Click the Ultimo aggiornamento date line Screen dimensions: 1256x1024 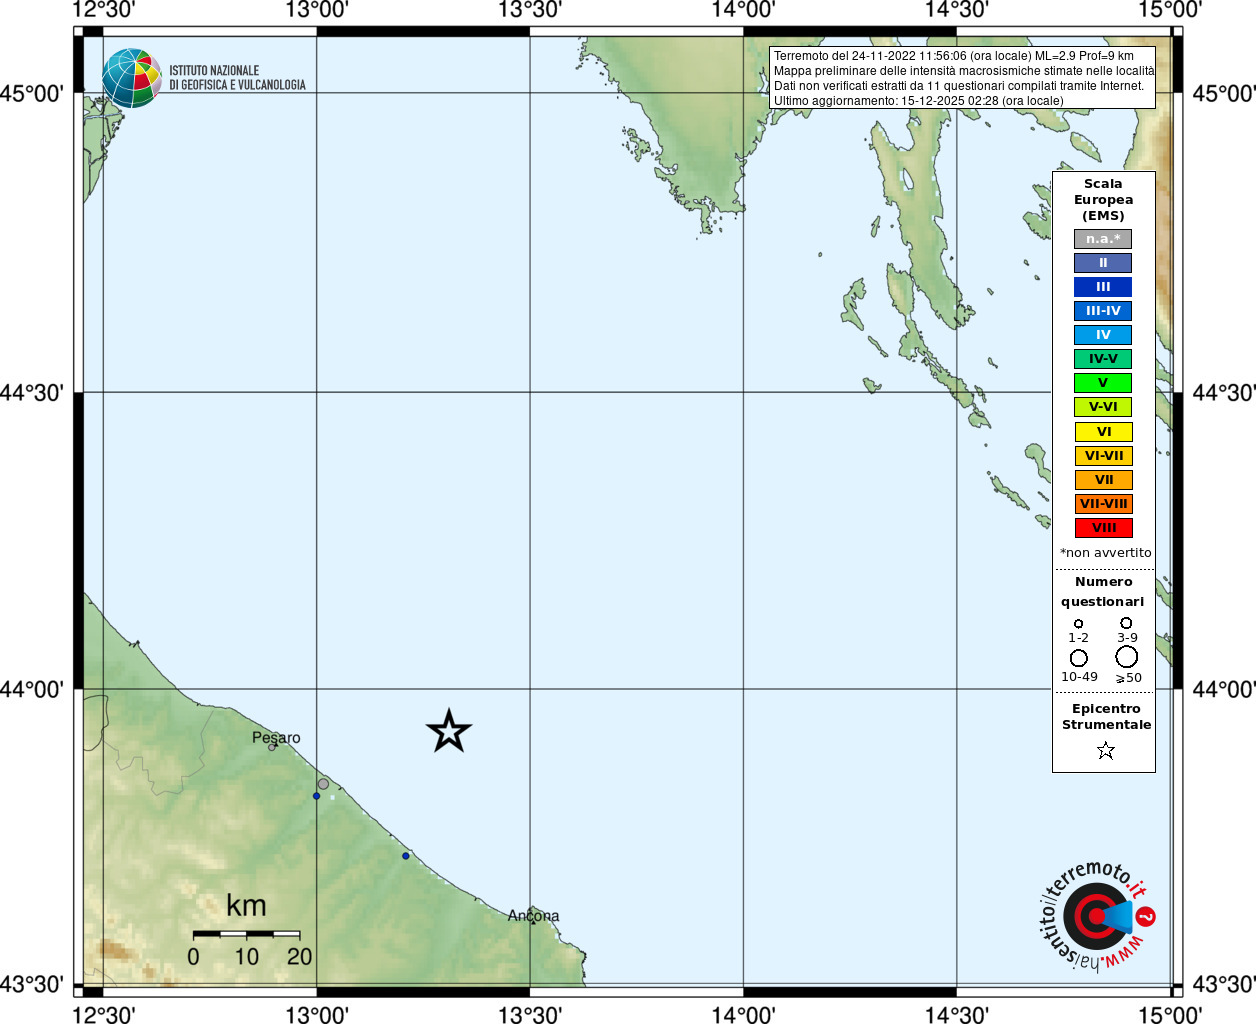click(x=918, y=101)
